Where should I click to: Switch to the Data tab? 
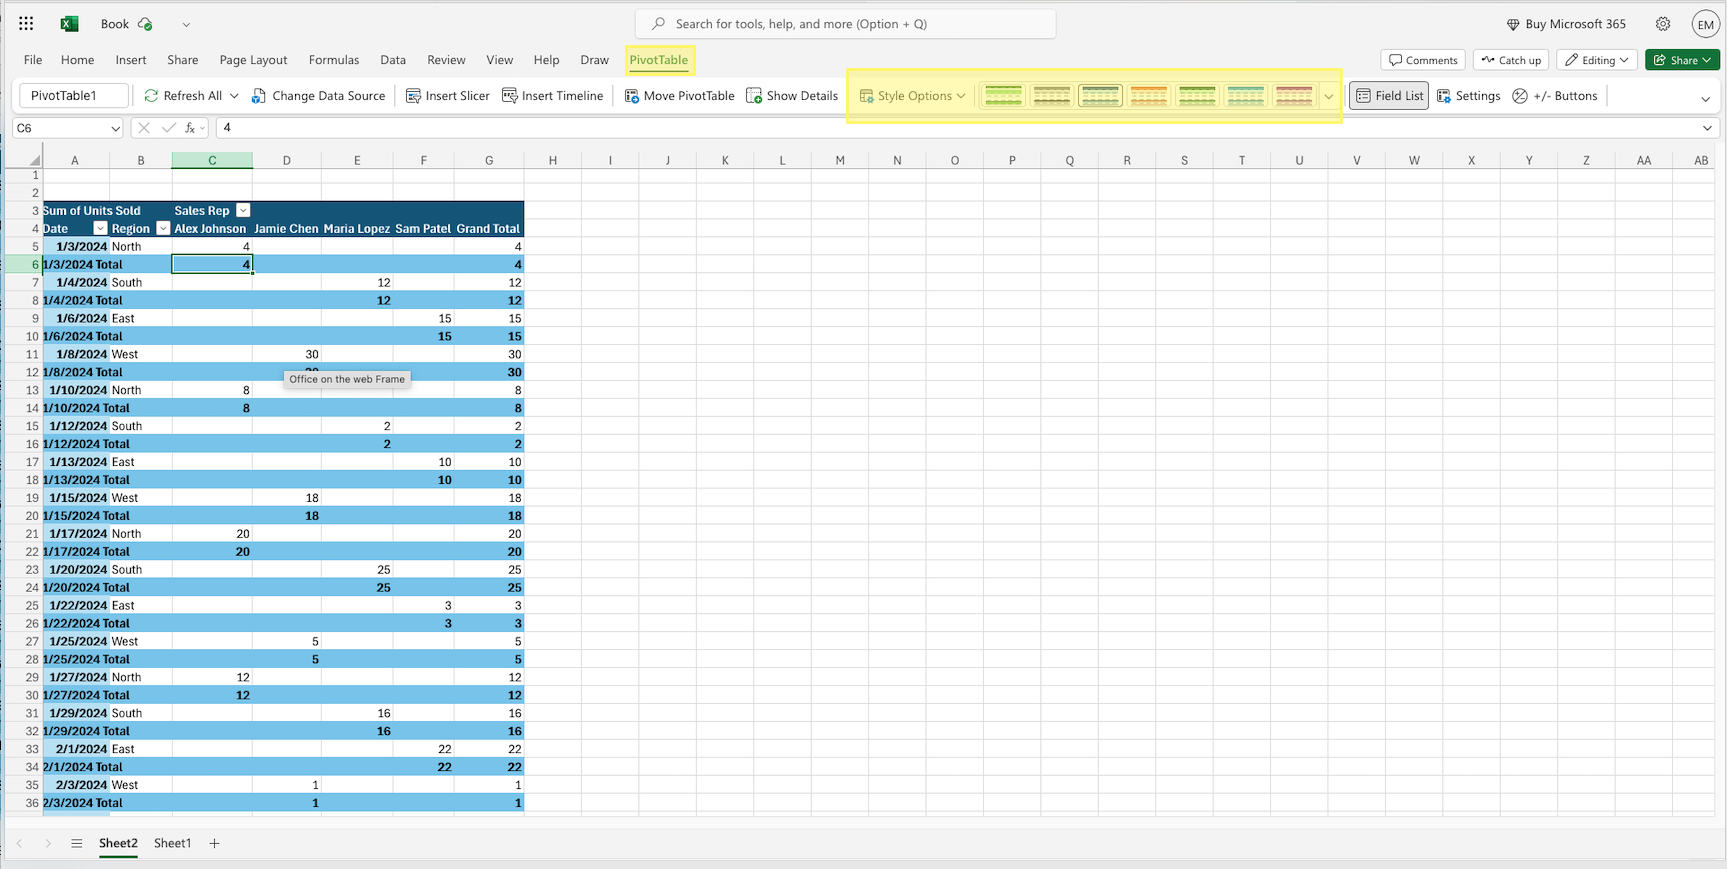393,60
